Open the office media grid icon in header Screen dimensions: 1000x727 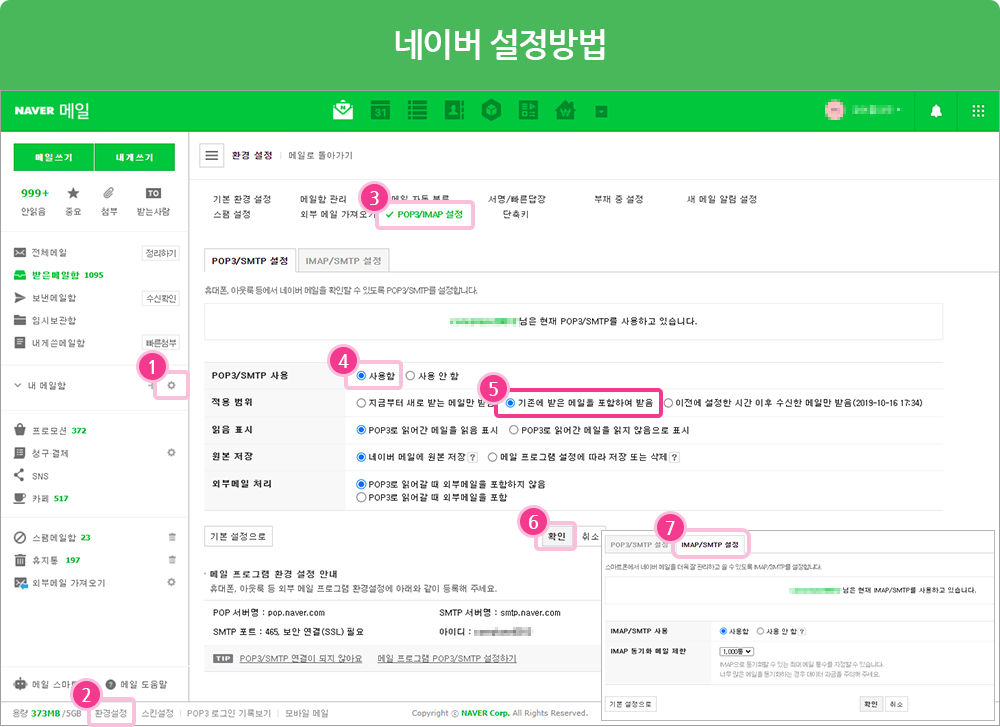528,110
